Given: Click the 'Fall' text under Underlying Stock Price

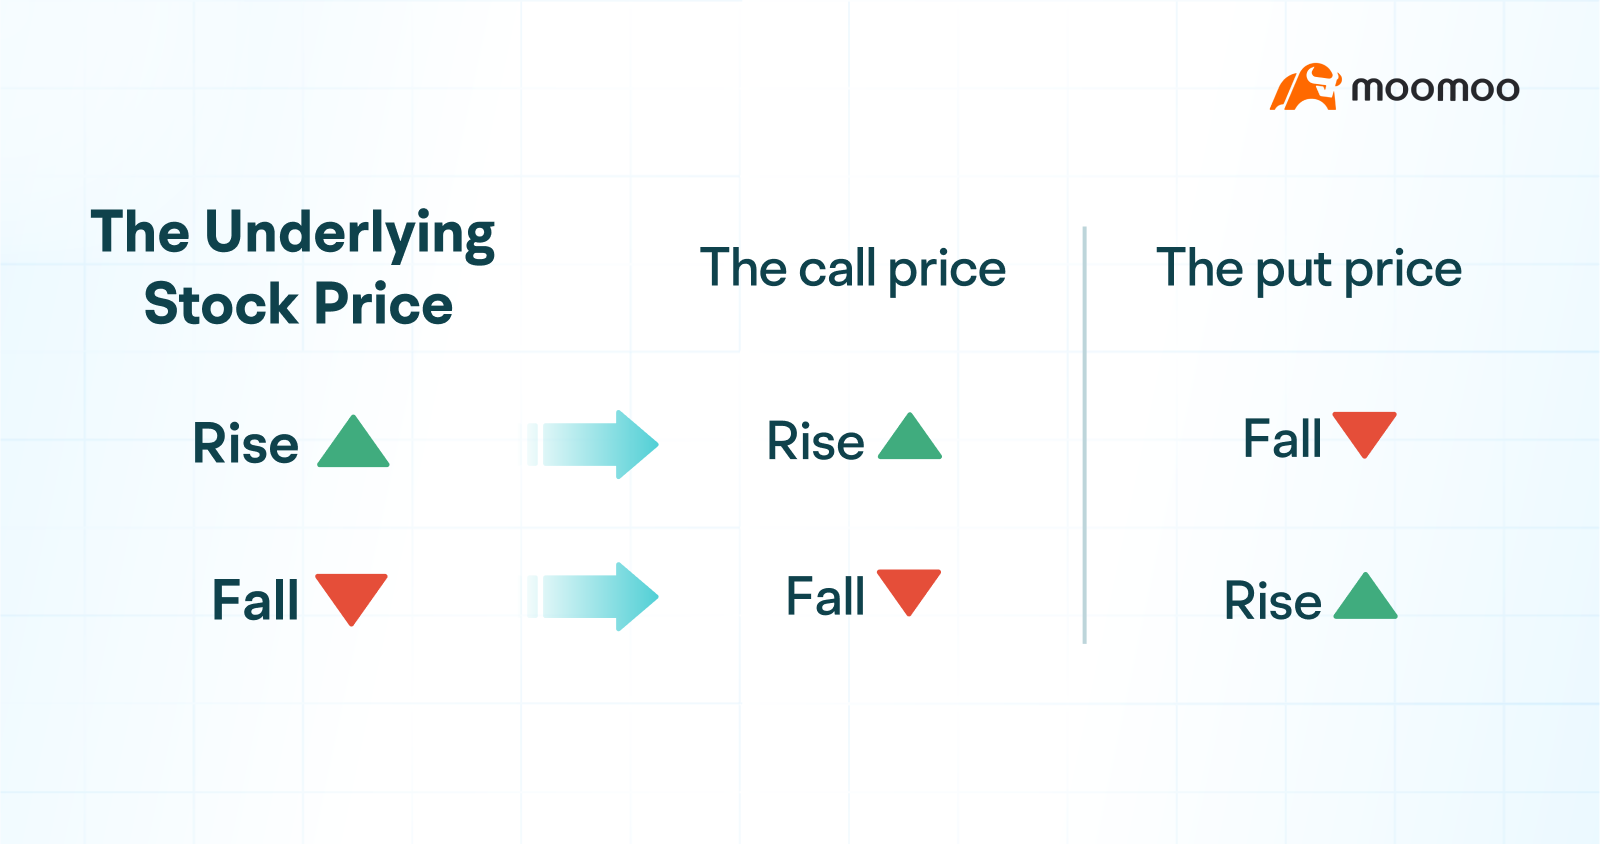Looking at the screenshot, I should pyautogui.click(x=255, y=600).
